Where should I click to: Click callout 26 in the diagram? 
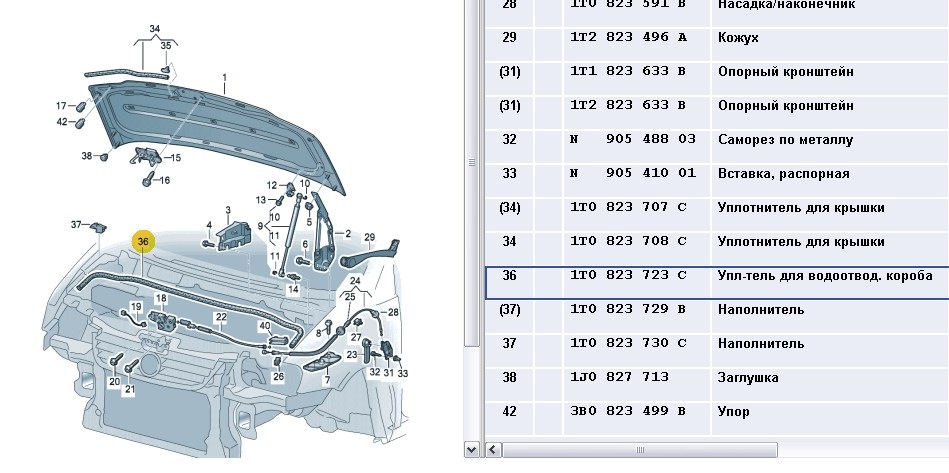pos(278,377)
